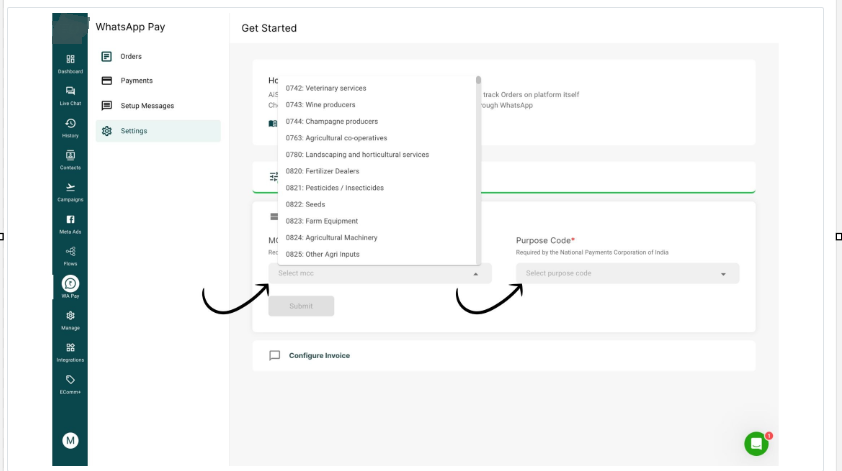Click the Submit button

pos(301,306)
